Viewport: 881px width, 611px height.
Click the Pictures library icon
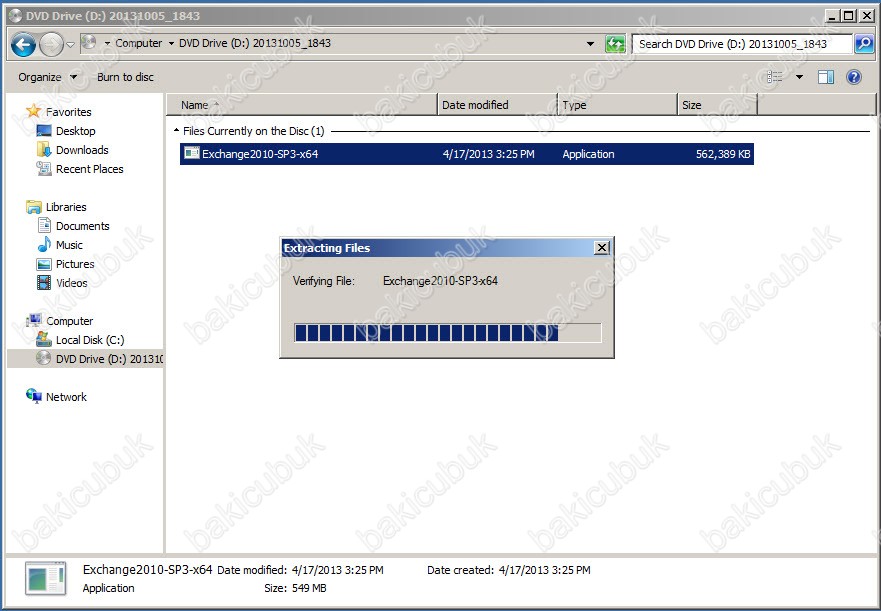pyautogui.click(x=44, y=264)
